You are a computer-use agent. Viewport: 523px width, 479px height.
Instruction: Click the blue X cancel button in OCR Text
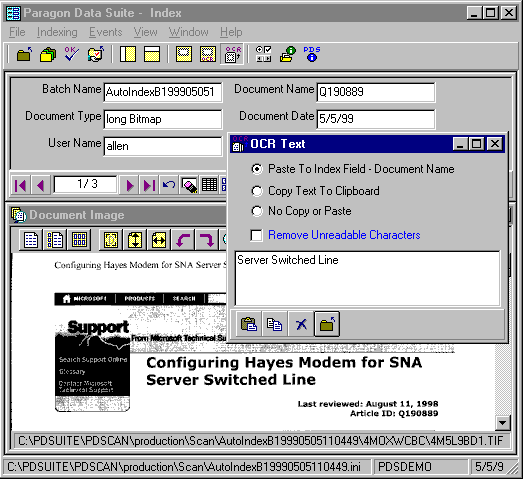pyautogui.click(x=301, y=324)
